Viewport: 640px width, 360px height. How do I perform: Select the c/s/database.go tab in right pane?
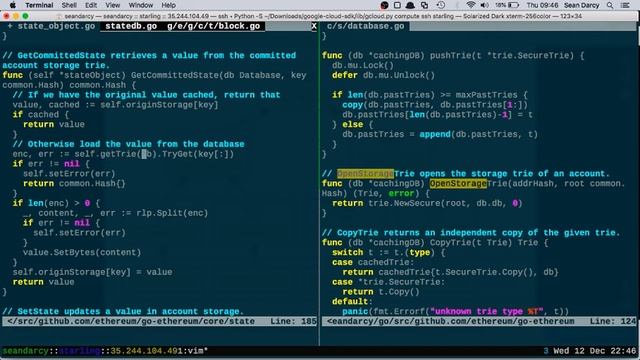[365, 26]
